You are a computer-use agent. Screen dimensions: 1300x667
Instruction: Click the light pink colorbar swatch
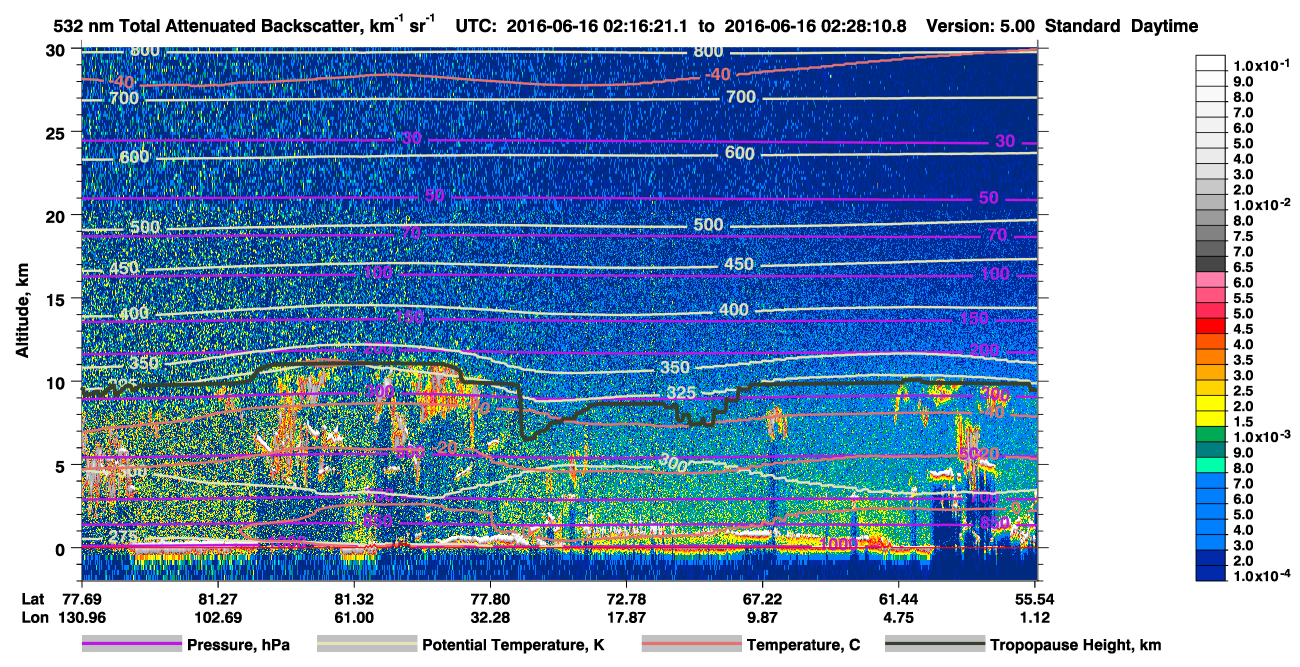(x=1211, y=279)
